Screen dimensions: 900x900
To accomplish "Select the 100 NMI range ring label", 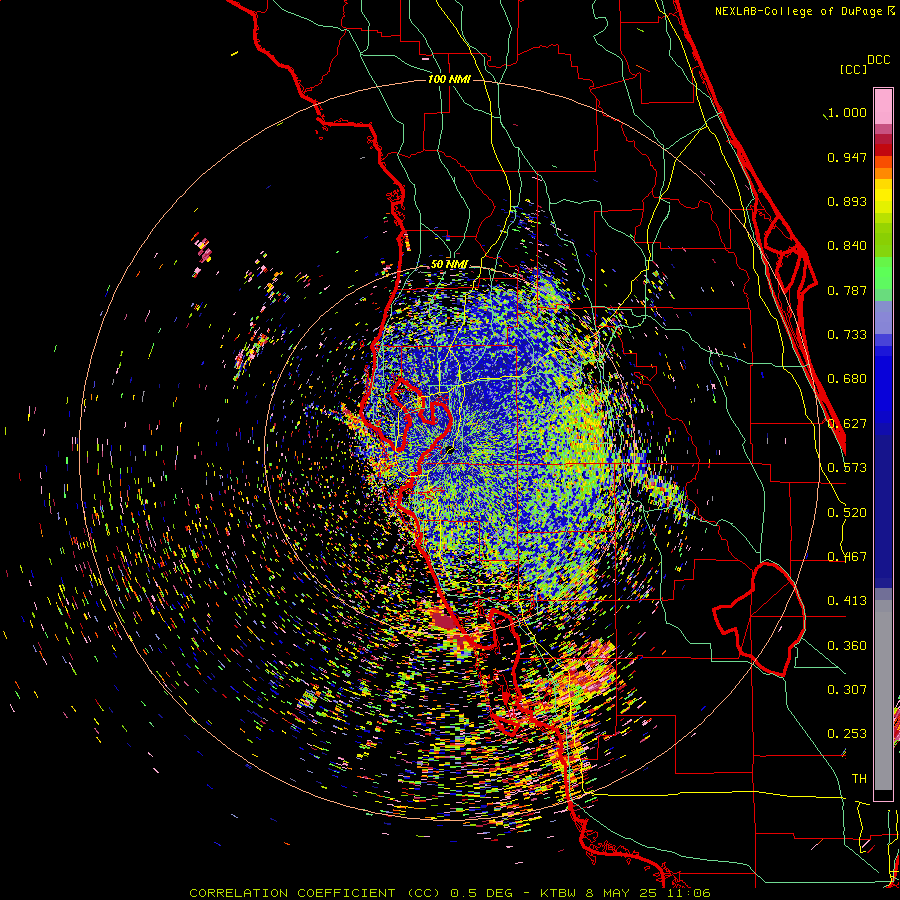I will (x=449, y=79).
